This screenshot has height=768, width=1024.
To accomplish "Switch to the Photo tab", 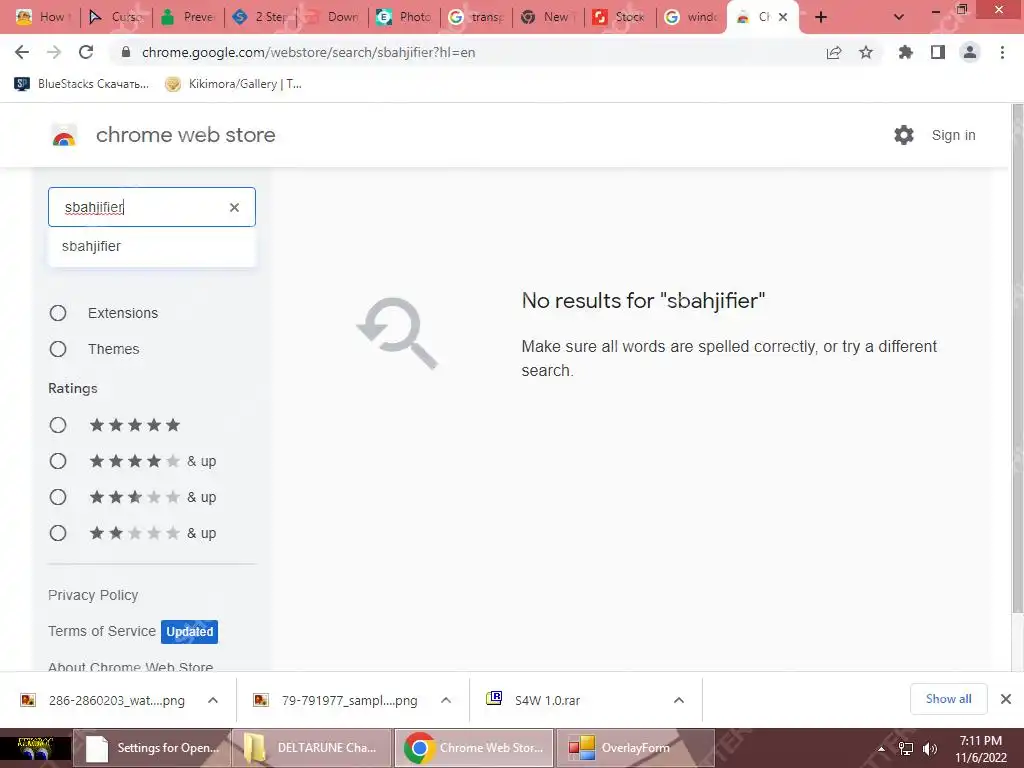I will coord(404,17).
